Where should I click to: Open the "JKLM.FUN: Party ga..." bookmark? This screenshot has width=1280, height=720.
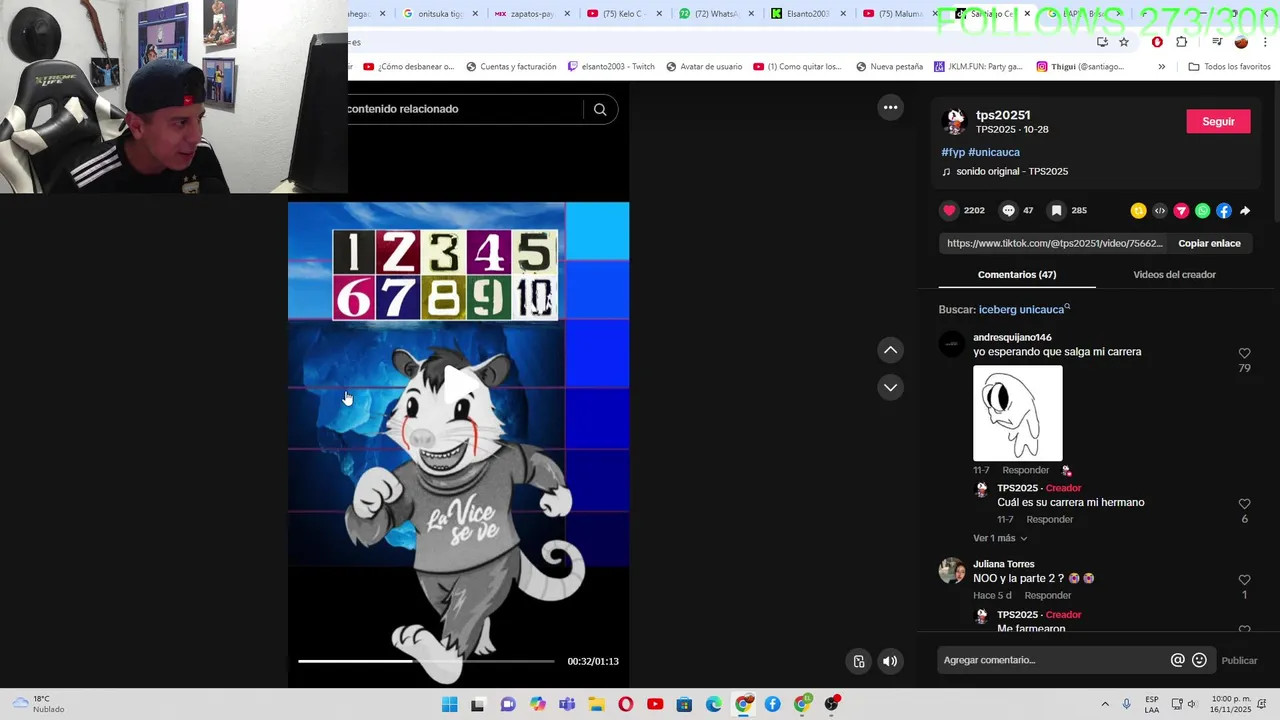(977, 67)
